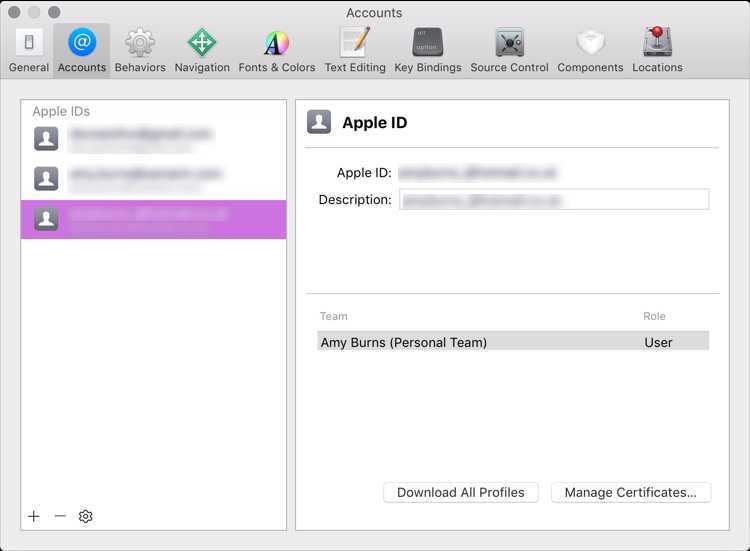
Task: Click the Behaviors tab label
Action: (x=140, y=67)
